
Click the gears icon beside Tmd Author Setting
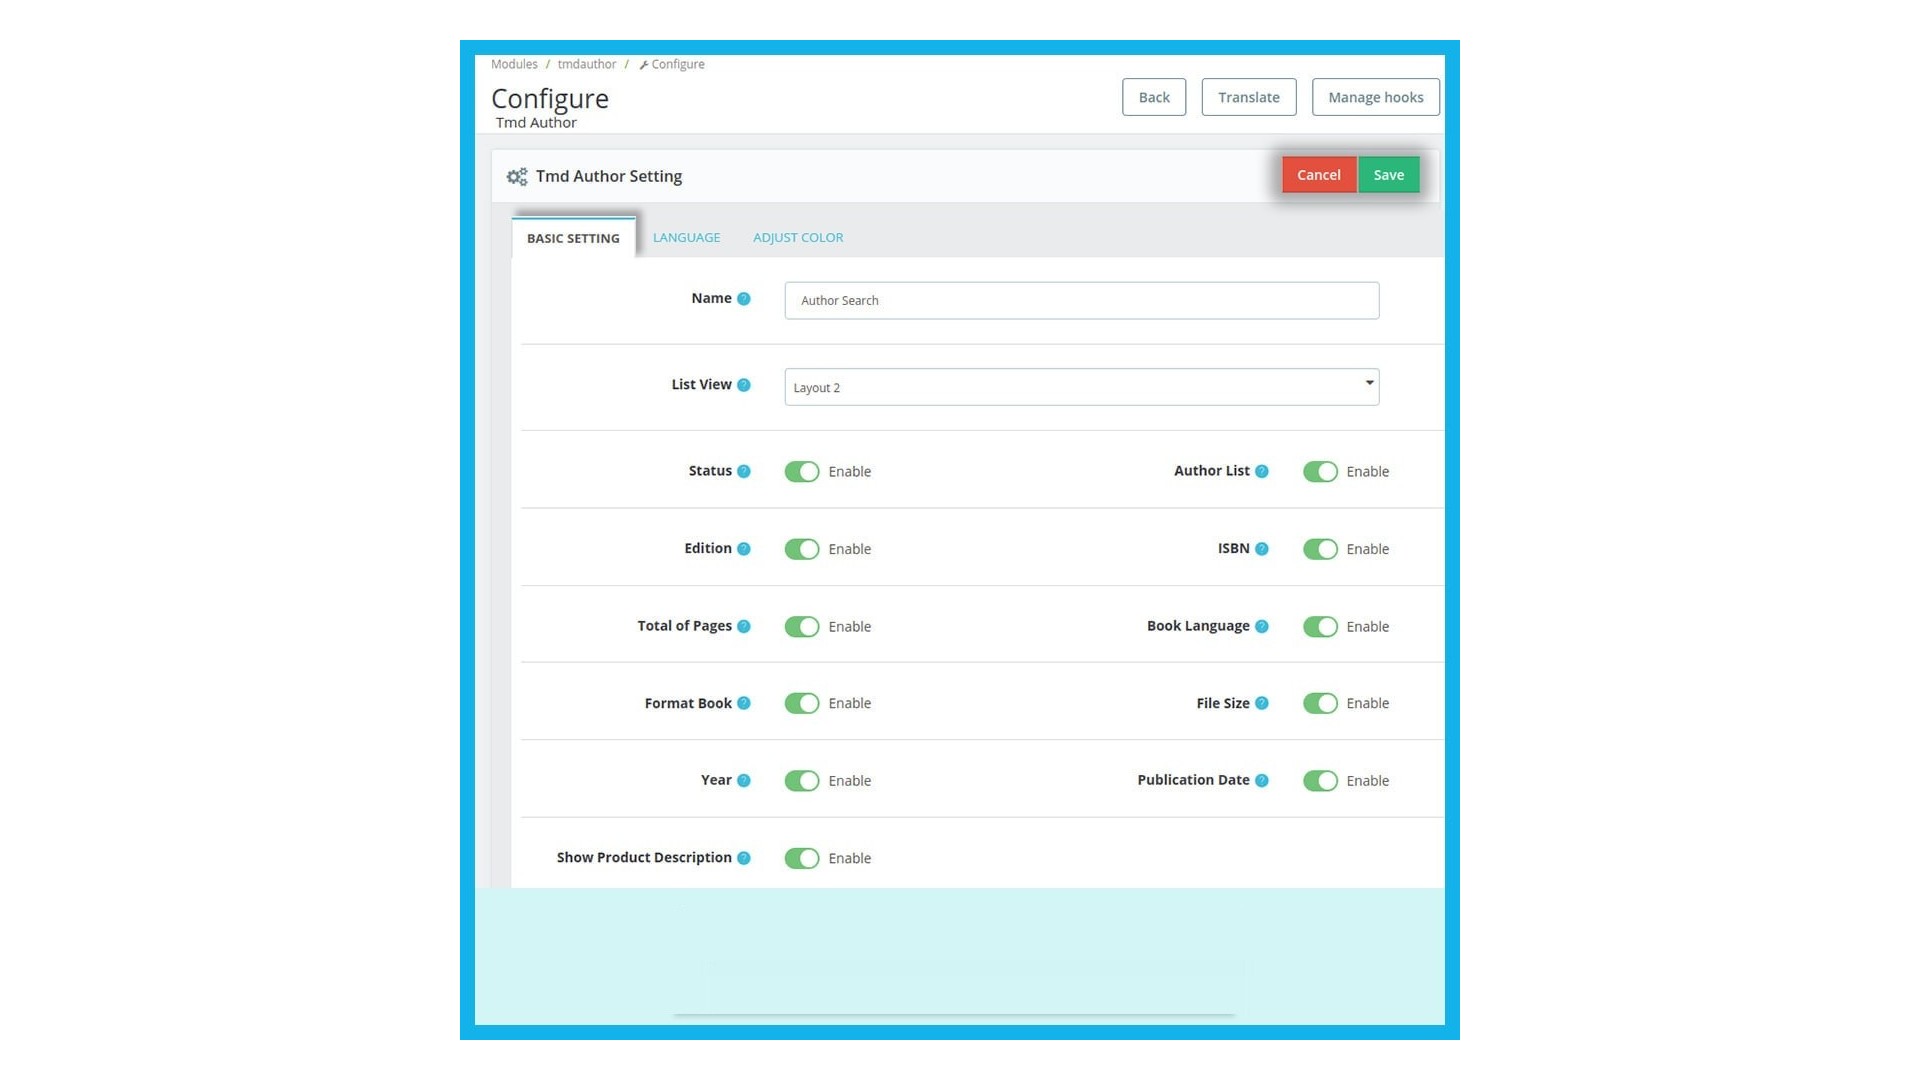coord(516,177)
